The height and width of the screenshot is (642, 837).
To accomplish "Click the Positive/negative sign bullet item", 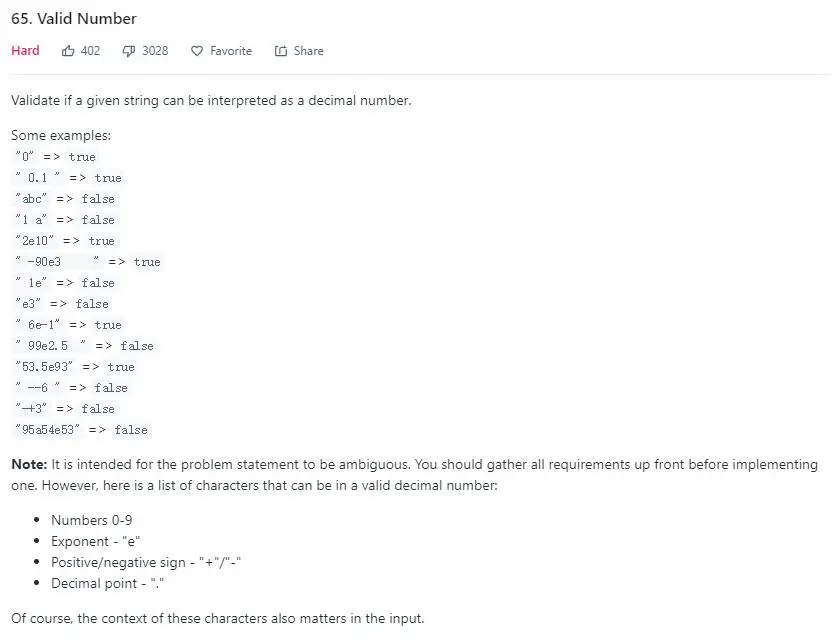I will 146,562.
